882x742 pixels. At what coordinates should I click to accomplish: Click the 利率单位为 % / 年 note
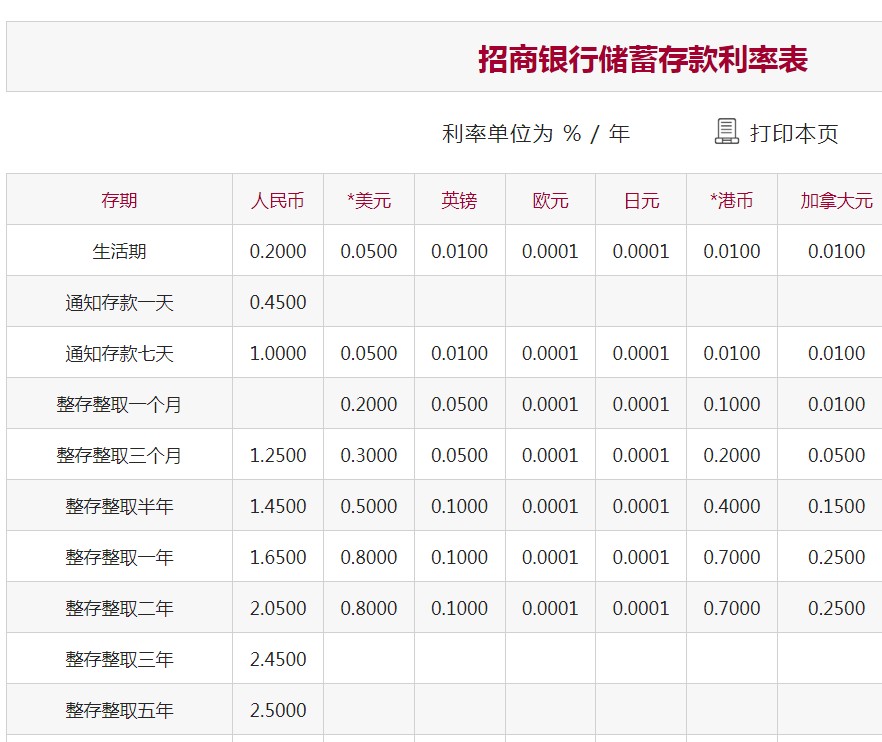pyautogui.click(x=536, y=134)
